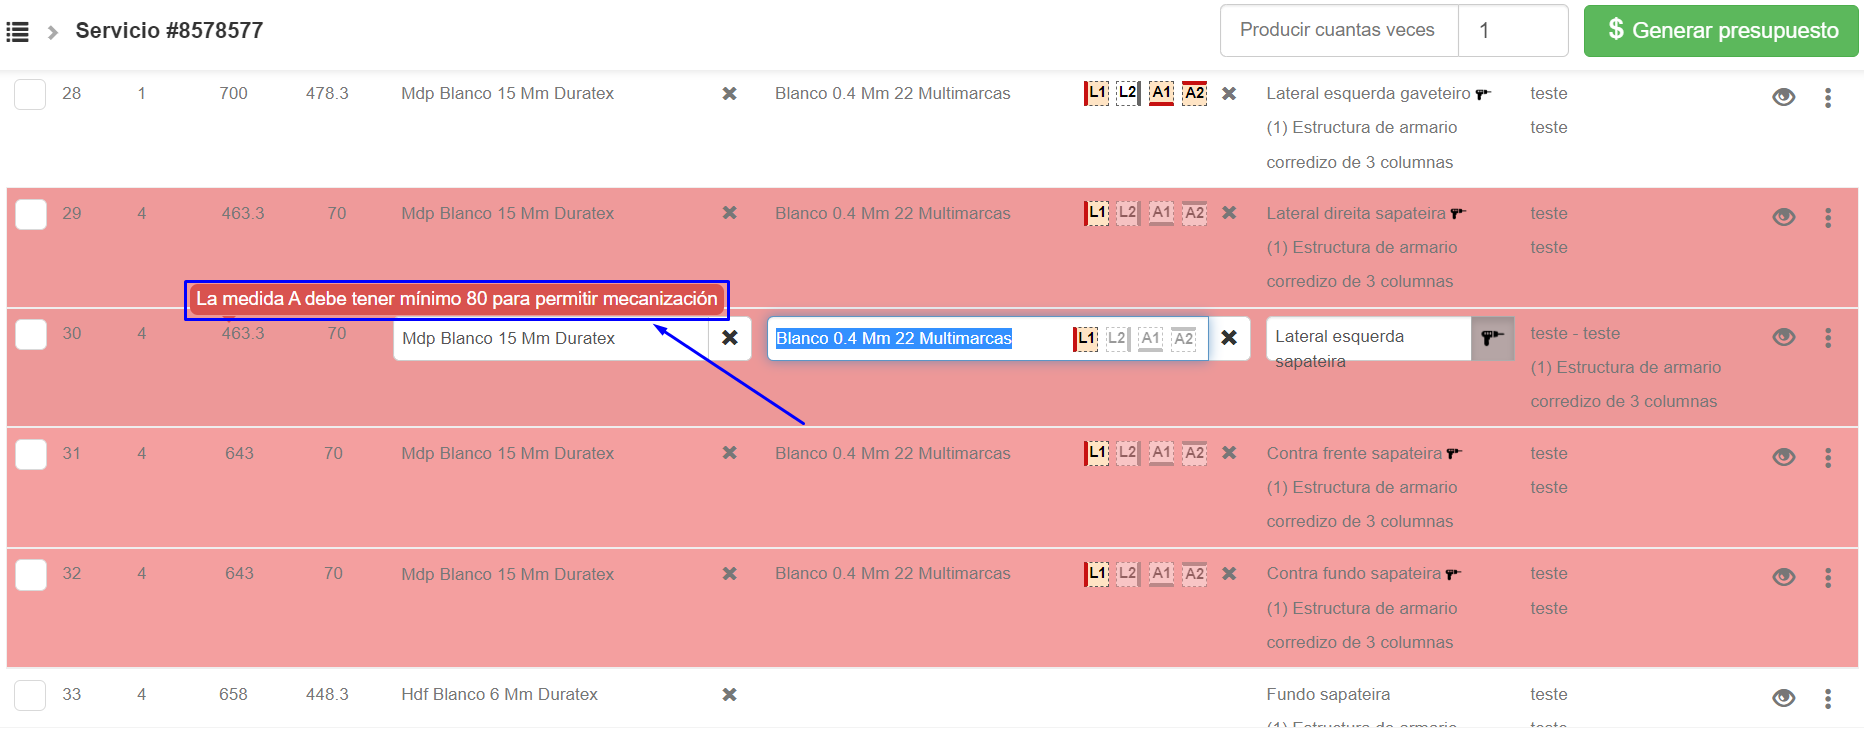Remove material Mdp Blanco in row 32
This screenshot has width=1864, height=734.
coord(730,574)
